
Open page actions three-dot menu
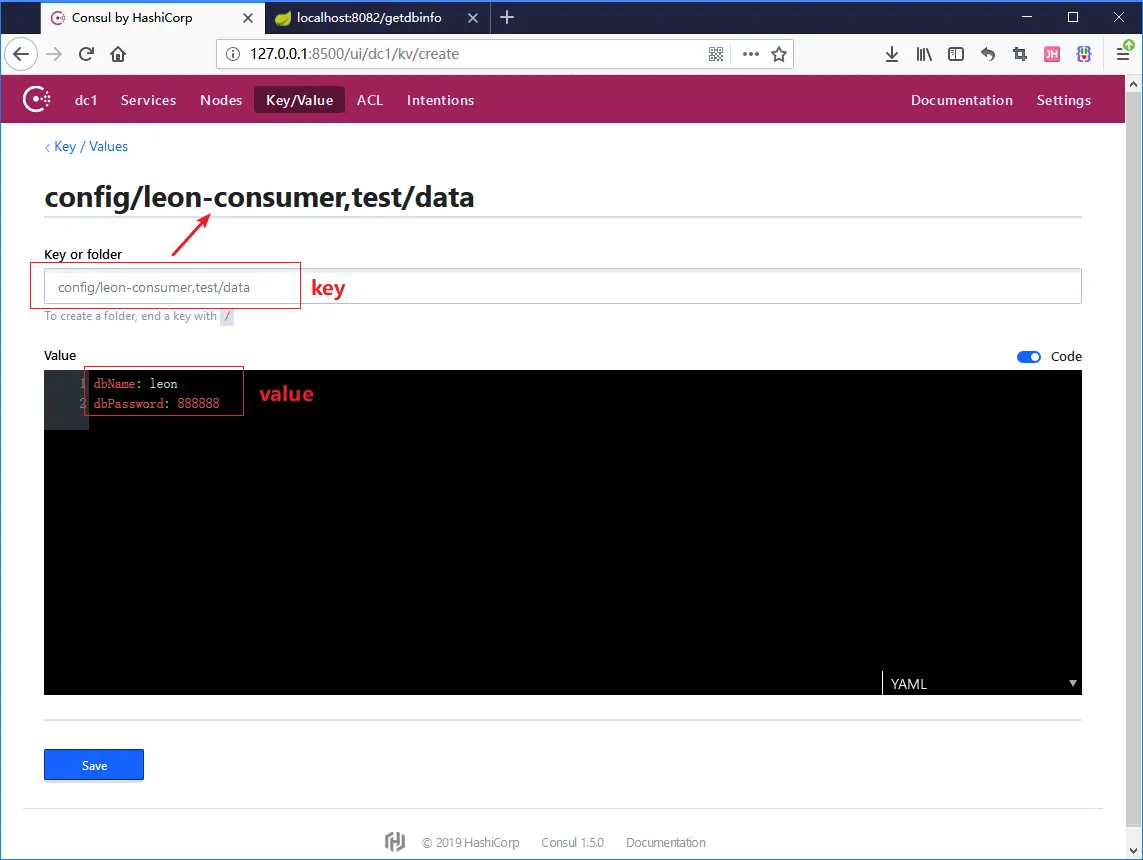click(x=751, y=54)
